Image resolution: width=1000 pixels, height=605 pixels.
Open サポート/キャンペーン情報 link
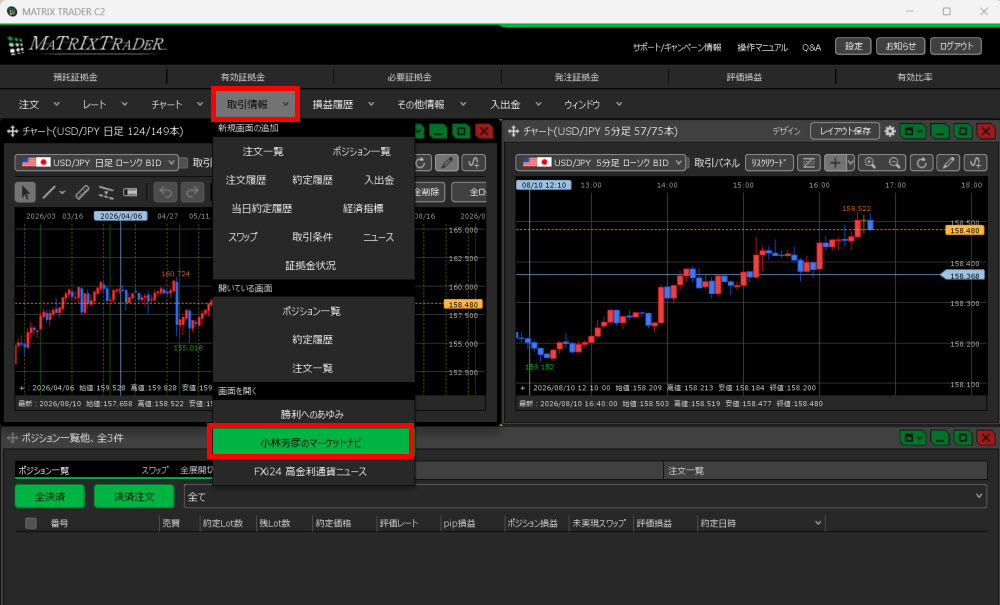[x=677, y=48]
